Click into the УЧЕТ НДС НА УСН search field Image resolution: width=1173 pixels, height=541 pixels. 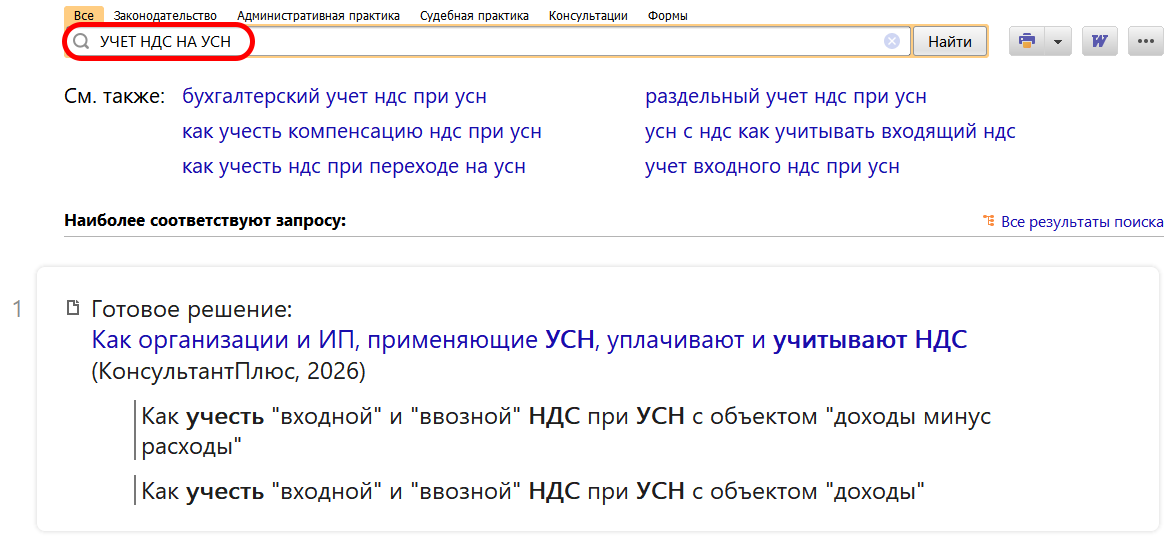[488, 42]
